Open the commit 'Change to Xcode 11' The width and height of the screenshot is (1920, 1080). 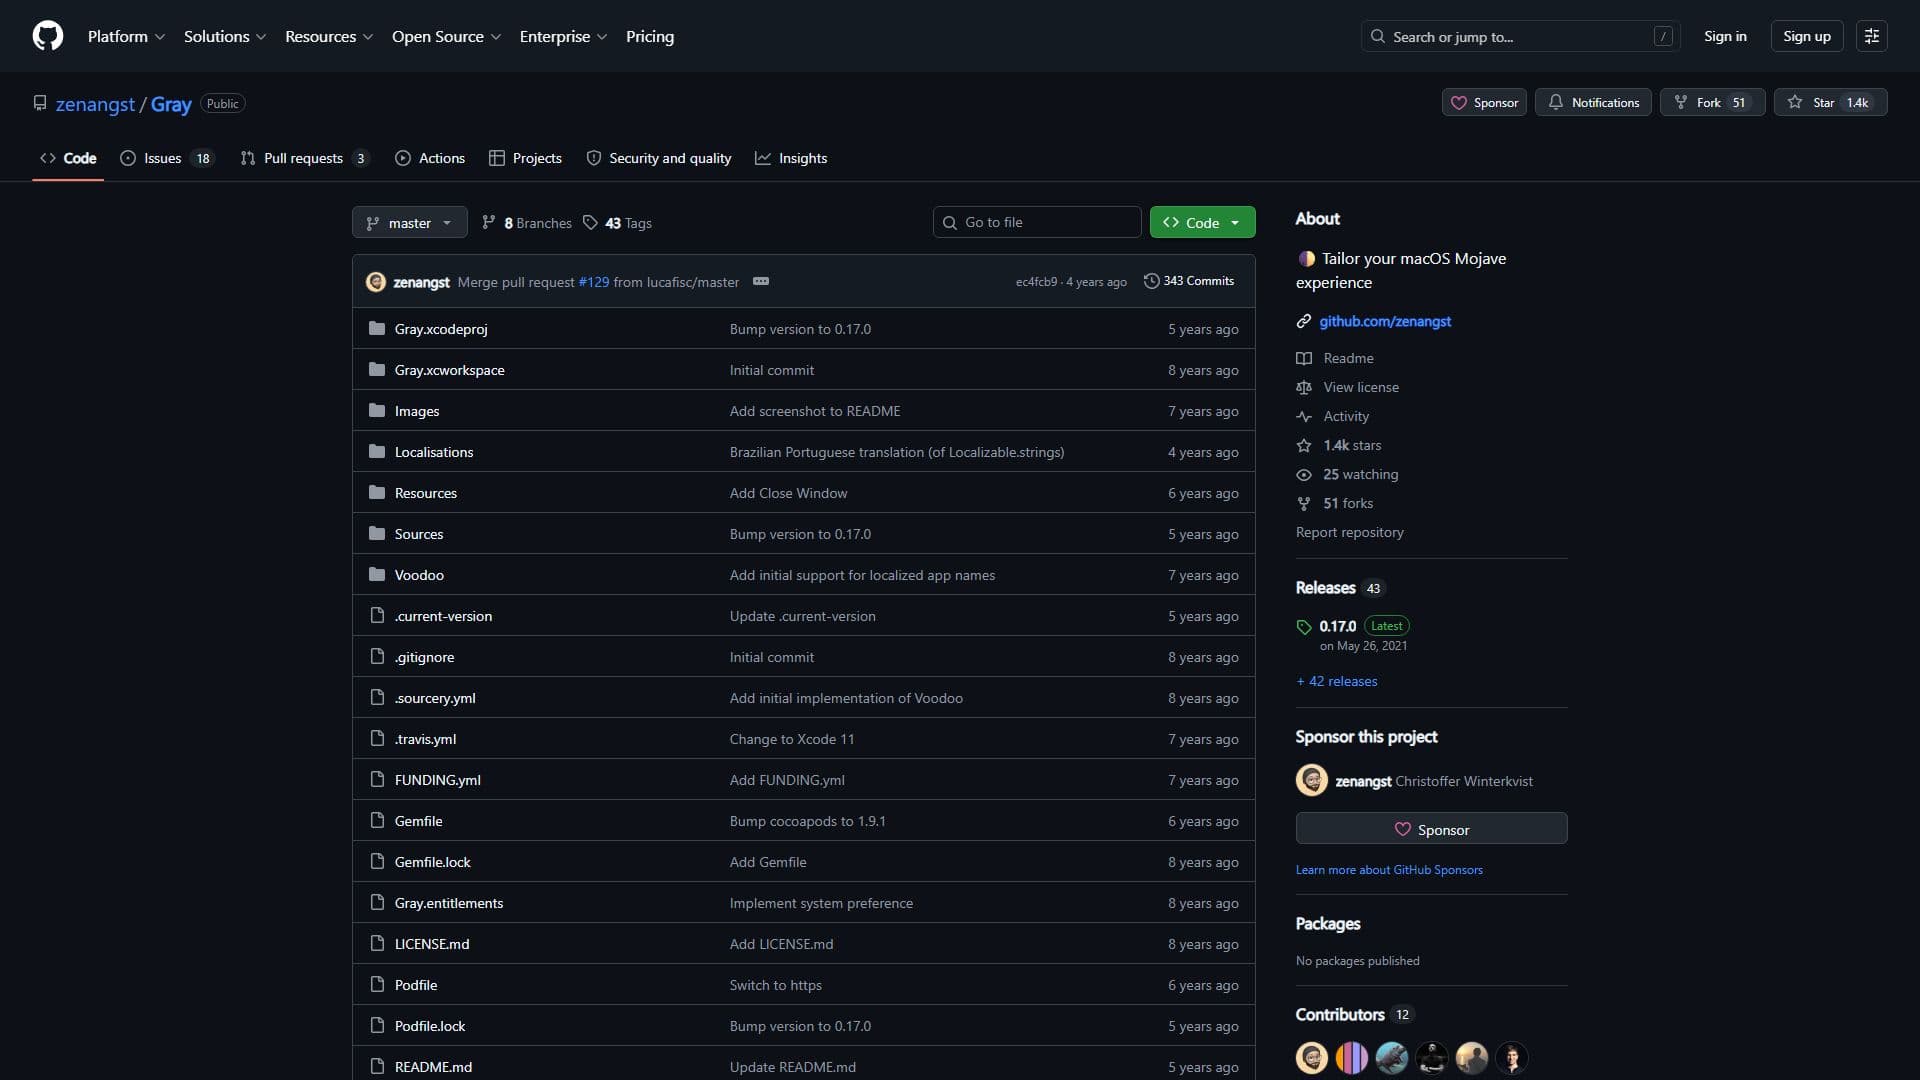pyautogui.click(x=792, y=739)
